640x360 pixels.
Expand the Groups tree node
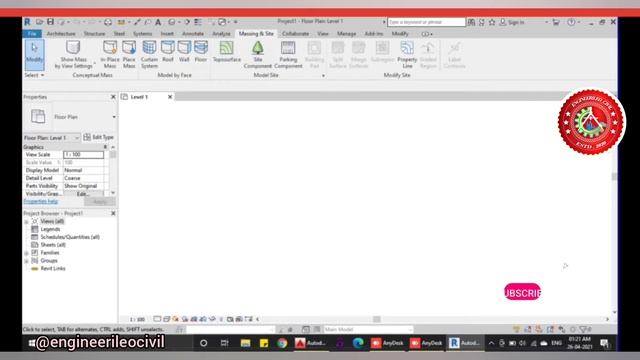27,261
